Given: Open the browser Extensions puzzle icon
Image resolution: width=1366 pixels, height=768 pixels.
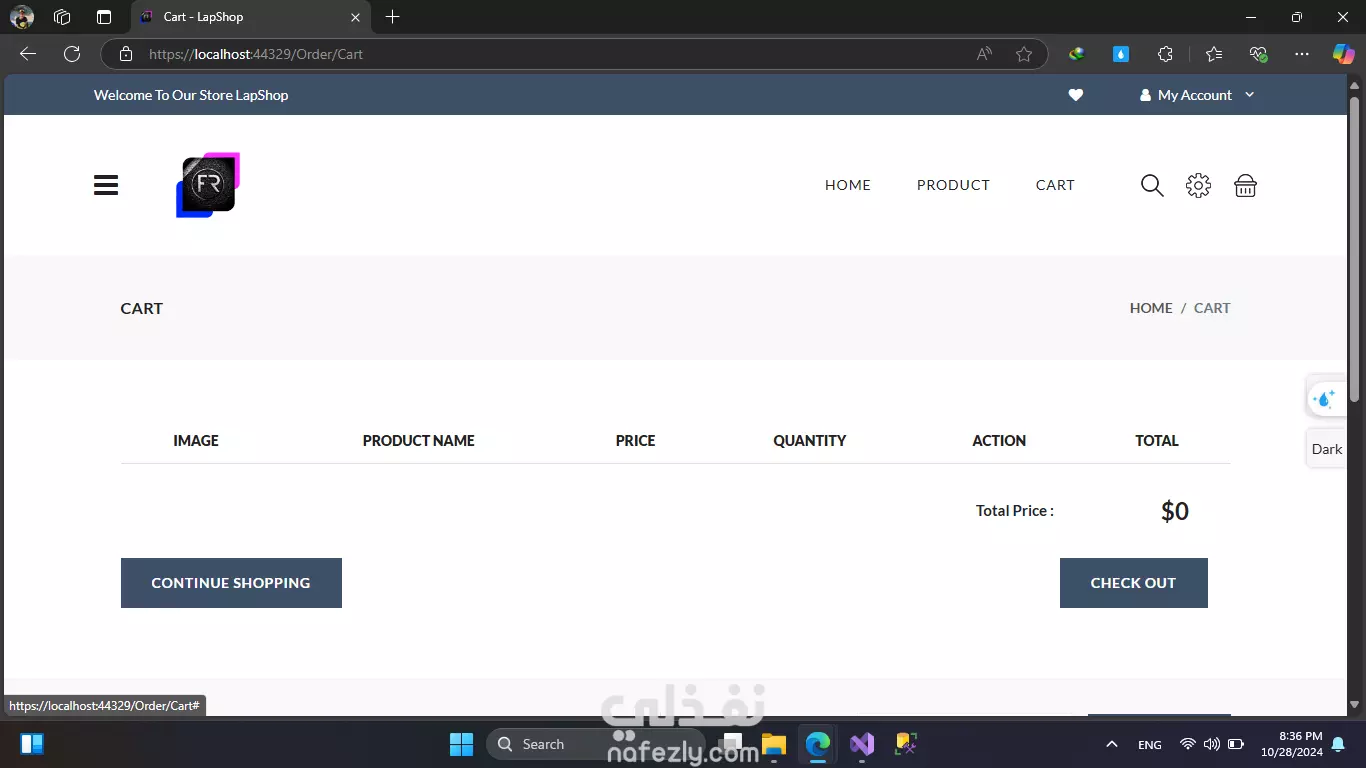Looking at the screenshot, I should click(x=1165, y=54).
